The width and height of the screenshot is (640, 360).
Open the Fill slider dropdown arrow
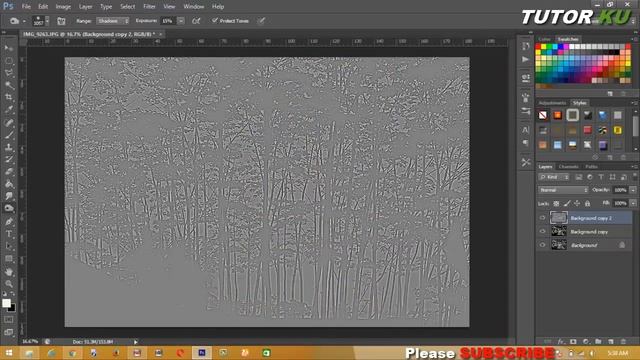click(633, 203)
